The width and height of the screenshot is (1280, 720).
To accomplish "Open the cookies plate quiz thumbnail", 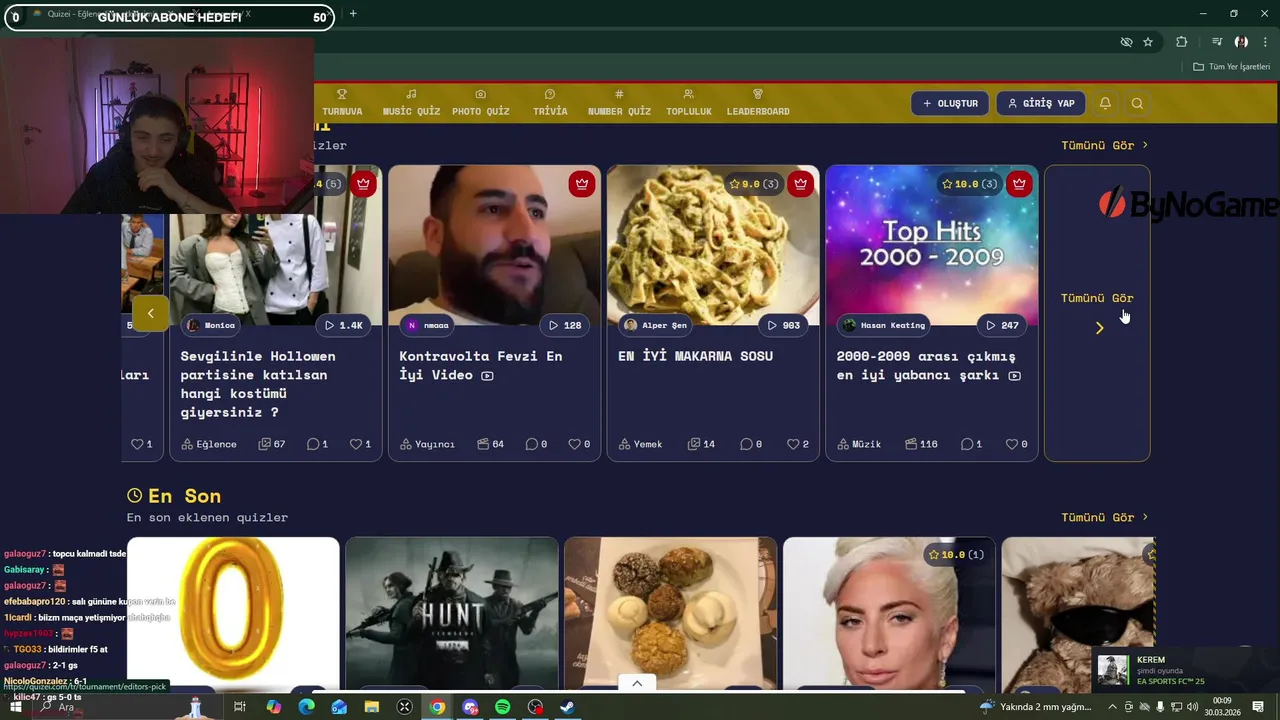I will tap(670, 613).
